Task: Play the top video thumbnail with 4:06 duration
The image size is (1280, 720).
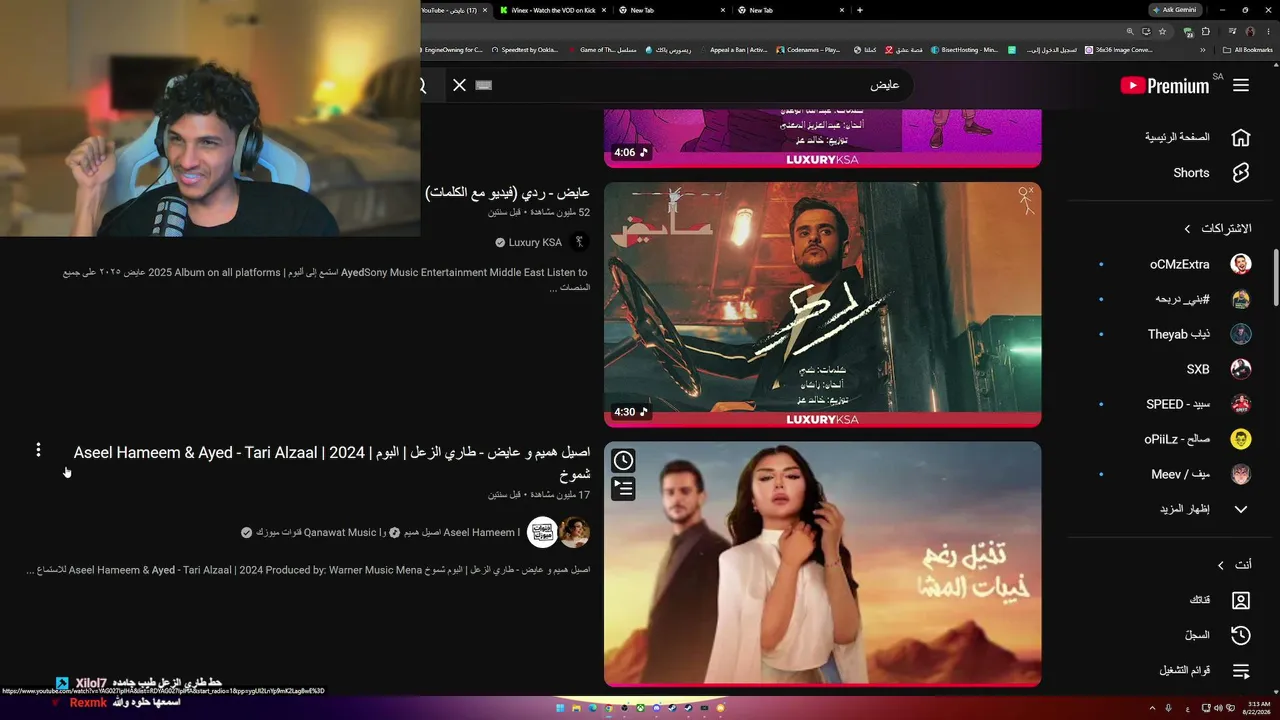Action: point(822,138)
